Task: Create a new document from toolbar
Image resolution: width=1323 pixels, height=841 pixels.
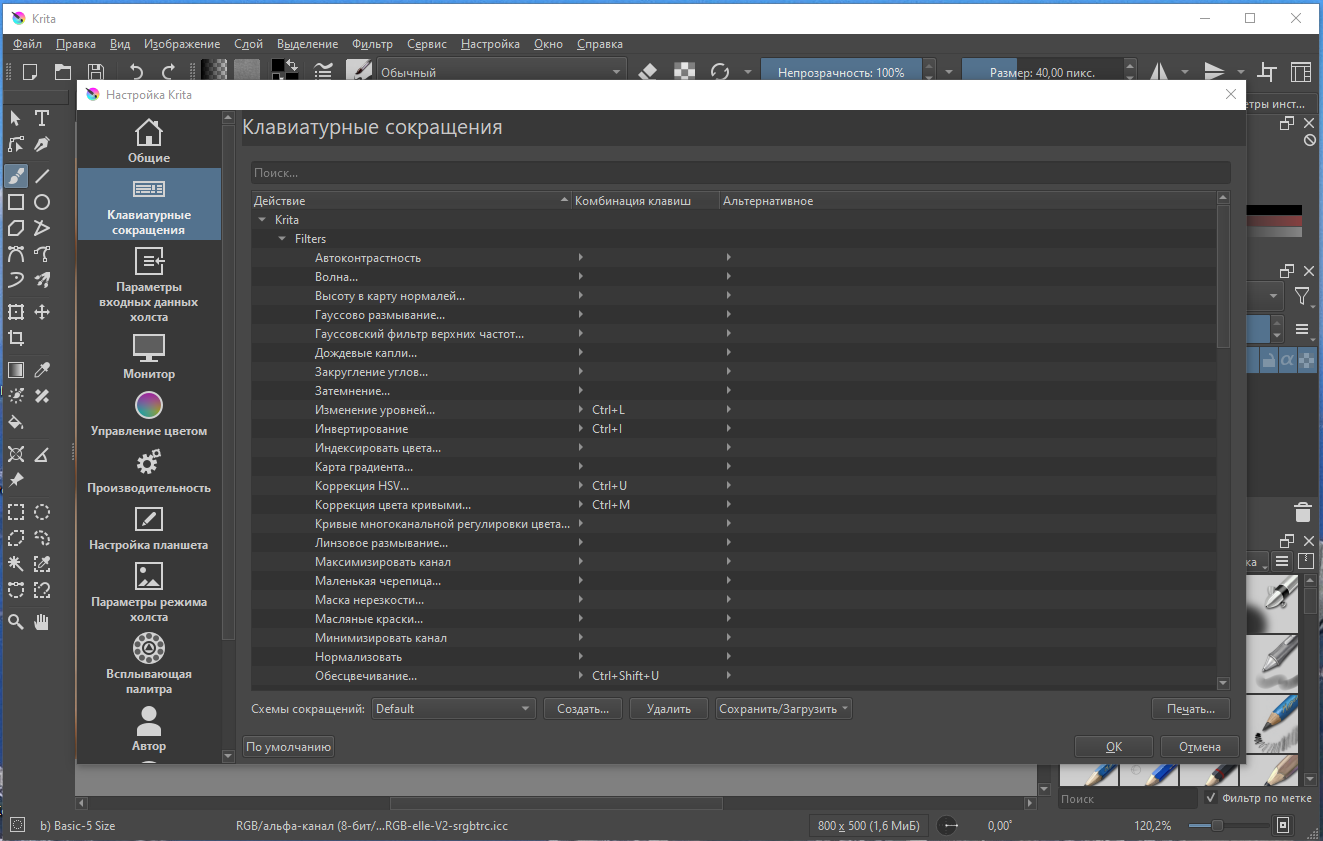Action: [30, 72]
